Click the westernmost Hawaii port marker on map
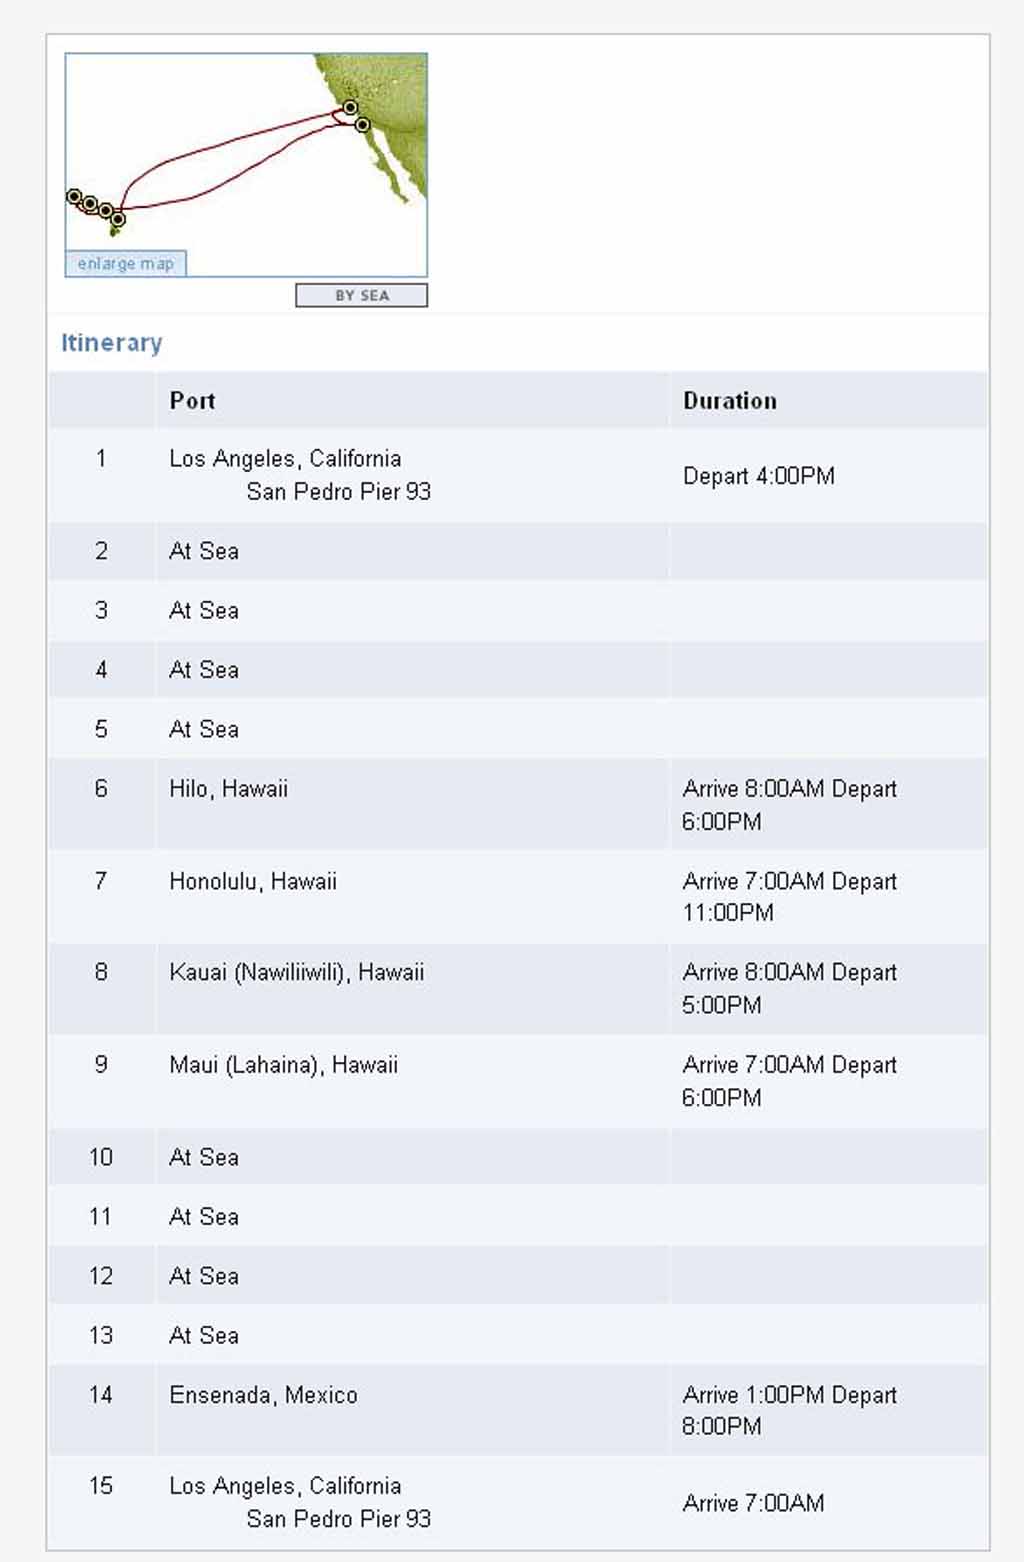This screenshot has height=1562, width=1024. click(74, 196)
